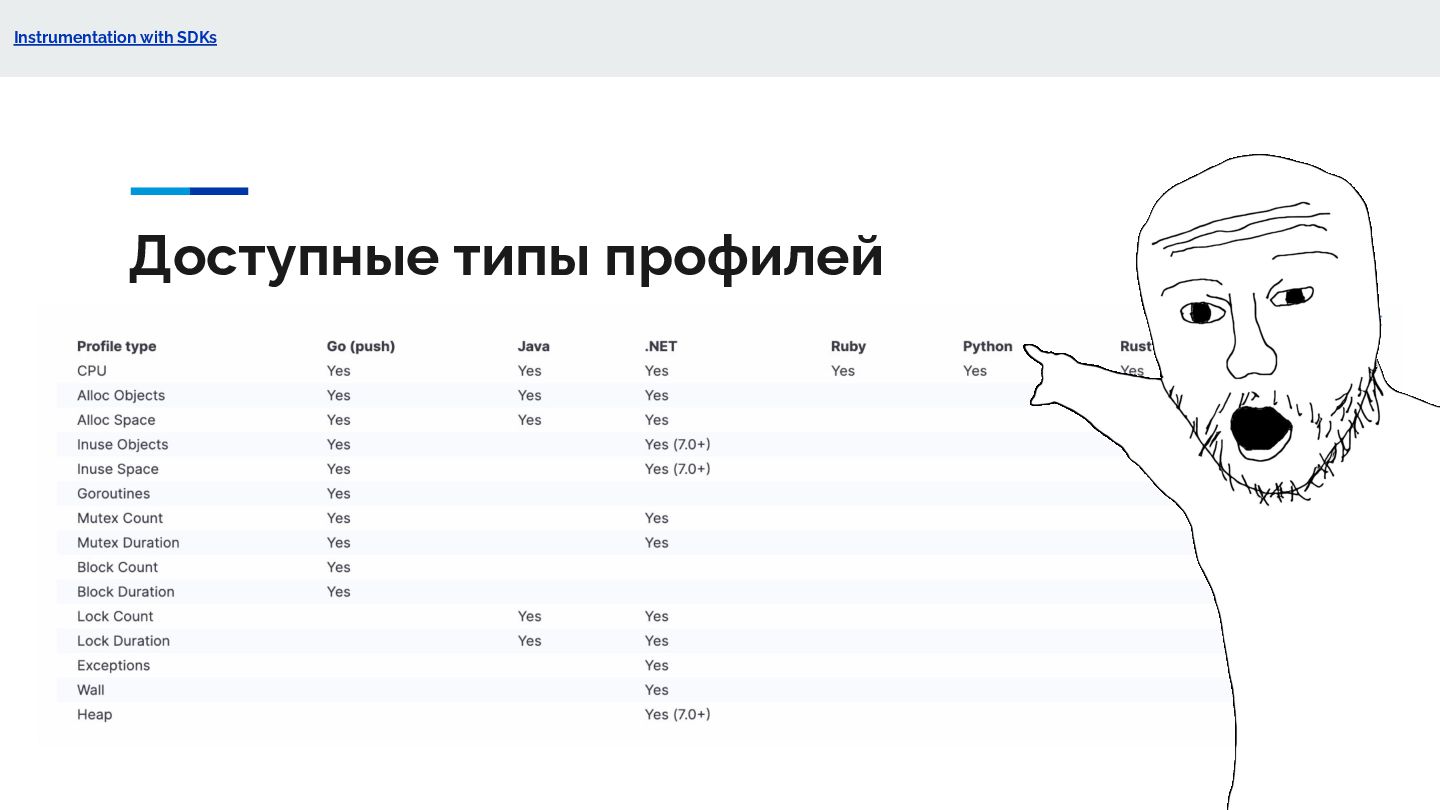The image size is (1440, 810).
Task: Click 'Yes' in the CPU row under Java
Action: [x=530, y=371]
